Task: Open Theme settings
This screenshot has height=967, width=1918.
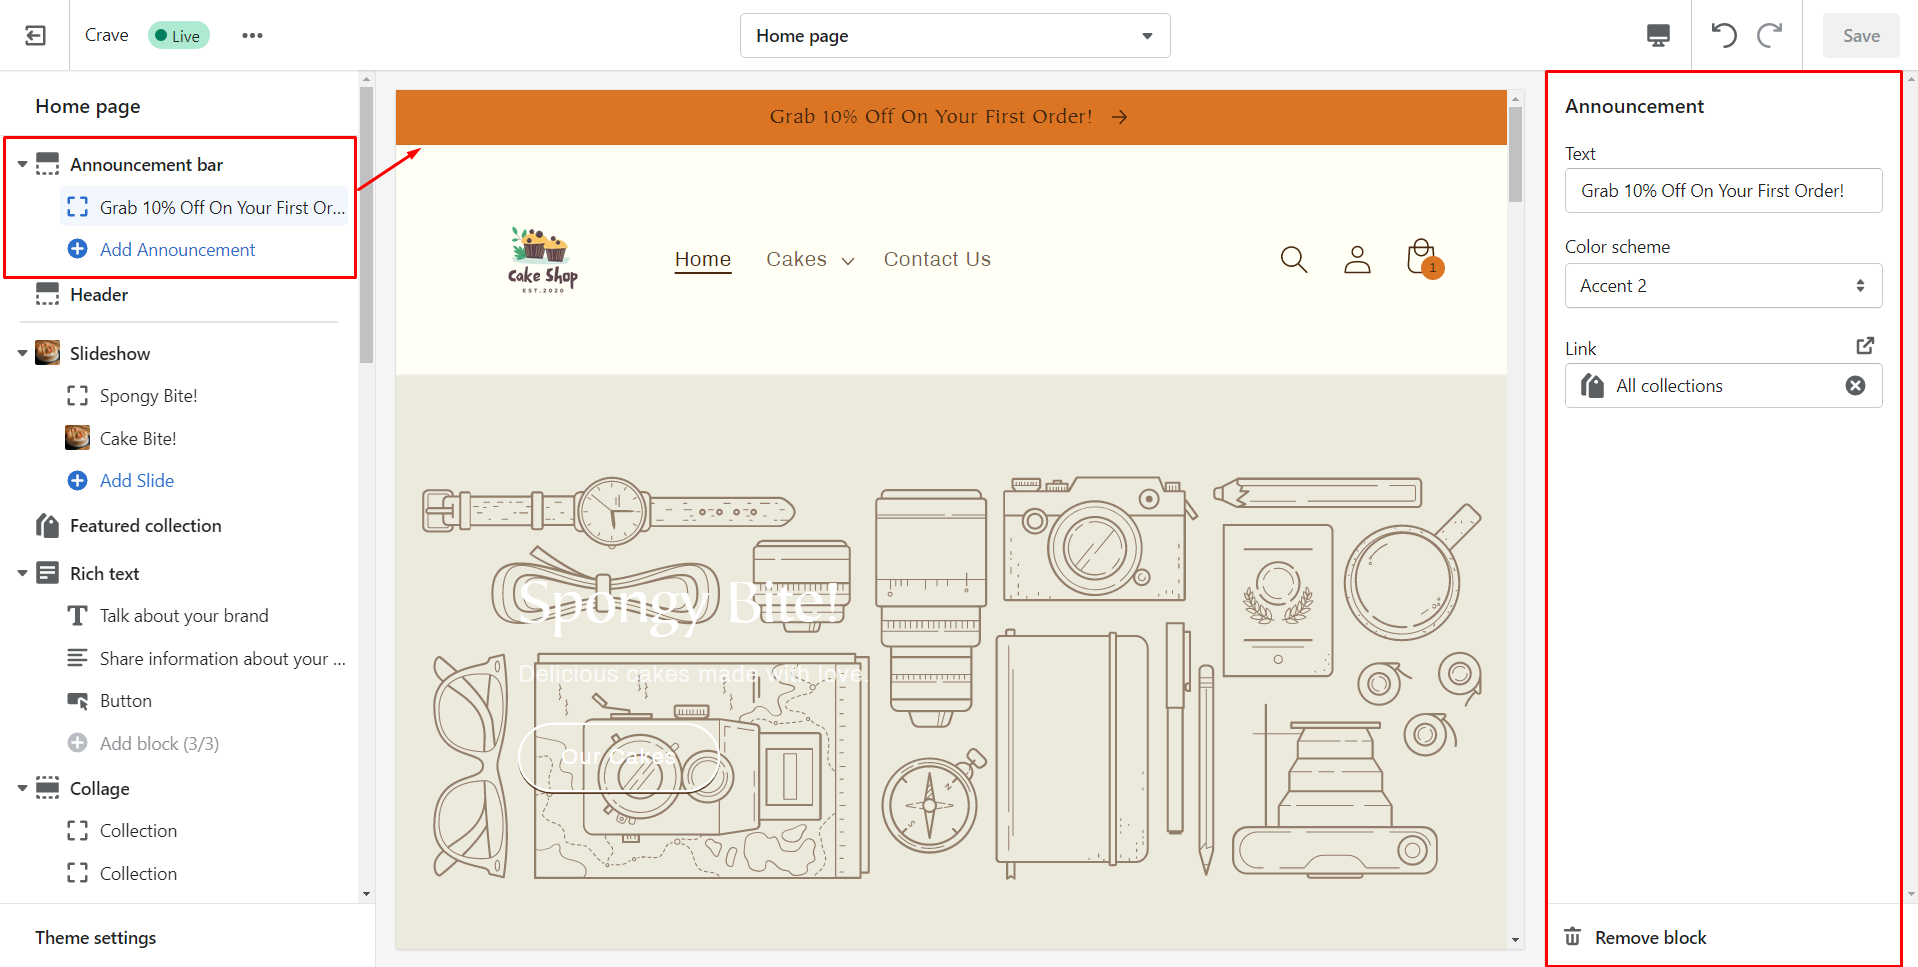Action: coord(96,938)
